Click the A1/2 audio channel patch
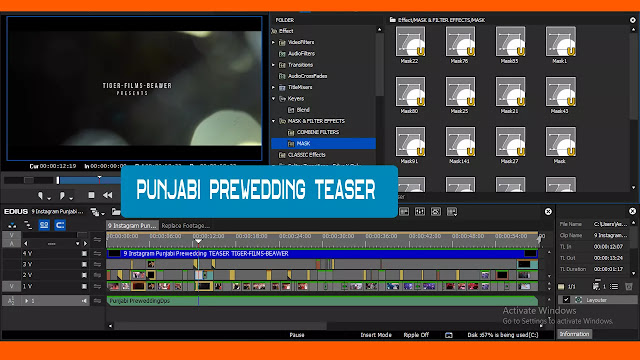The image size is (640, 360). coord(11,301)
